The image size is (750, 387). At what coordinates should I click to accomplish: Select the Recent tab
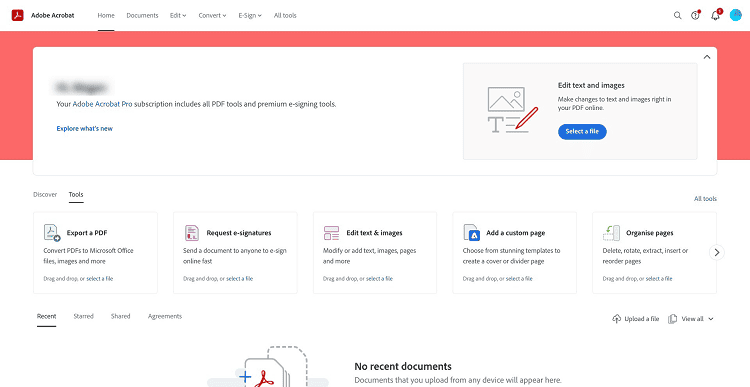[x=46, y=316]
